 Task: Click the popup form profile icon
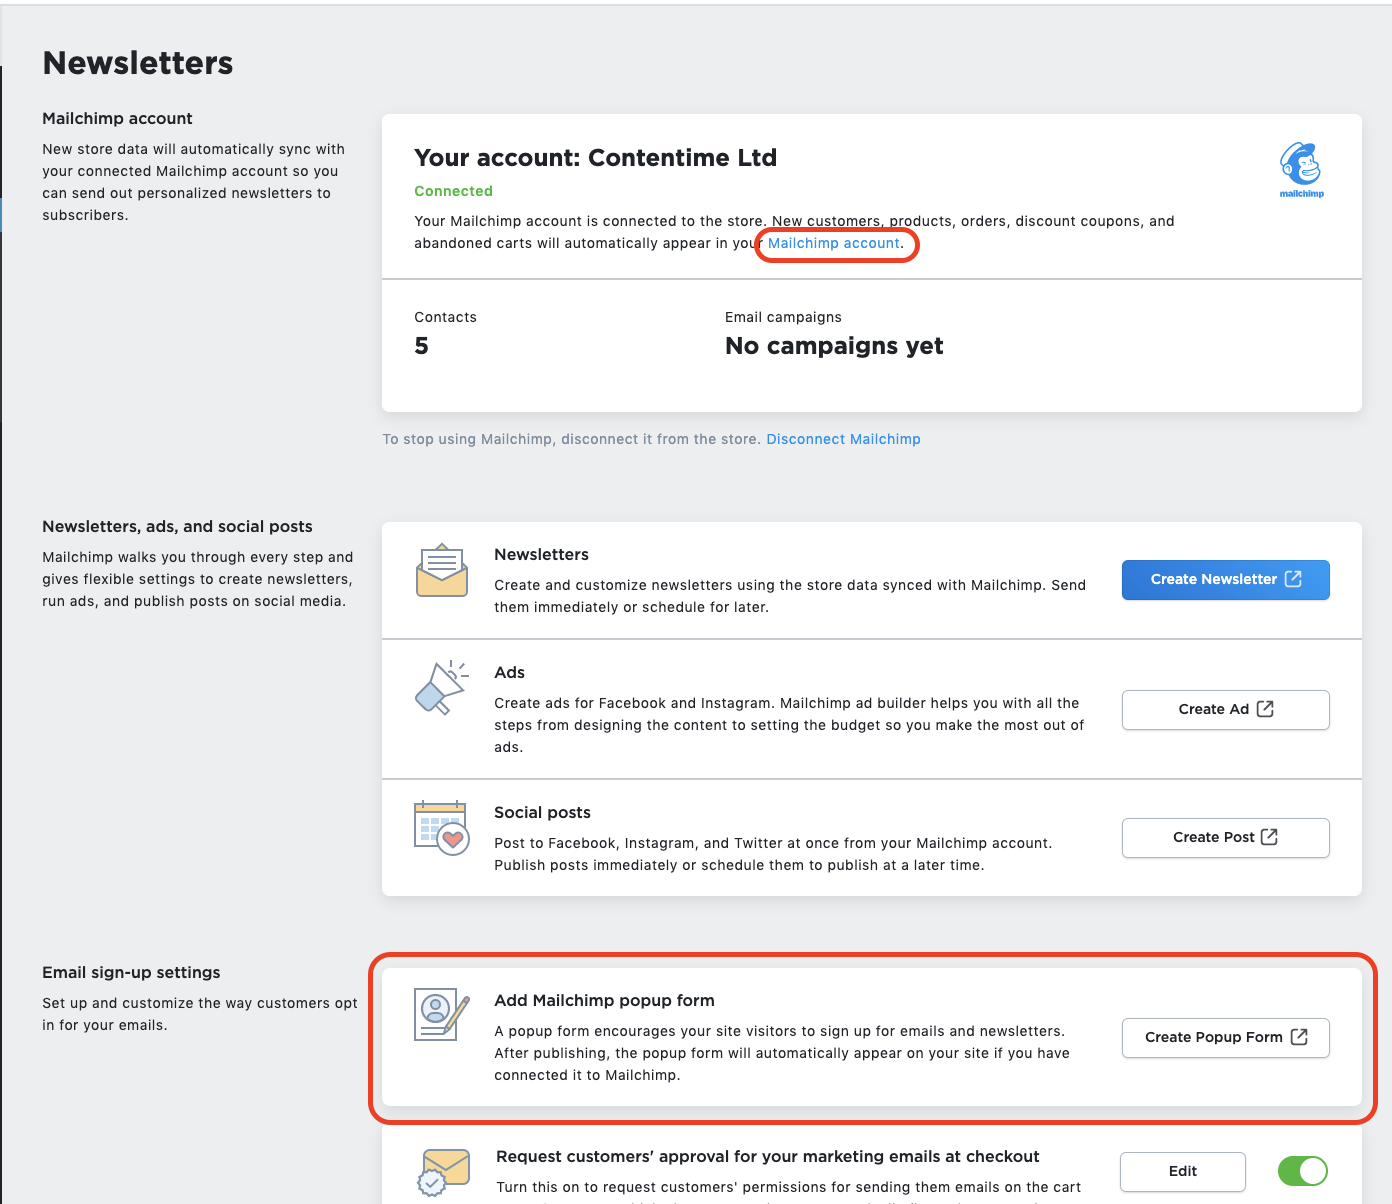pos(442,1015)
